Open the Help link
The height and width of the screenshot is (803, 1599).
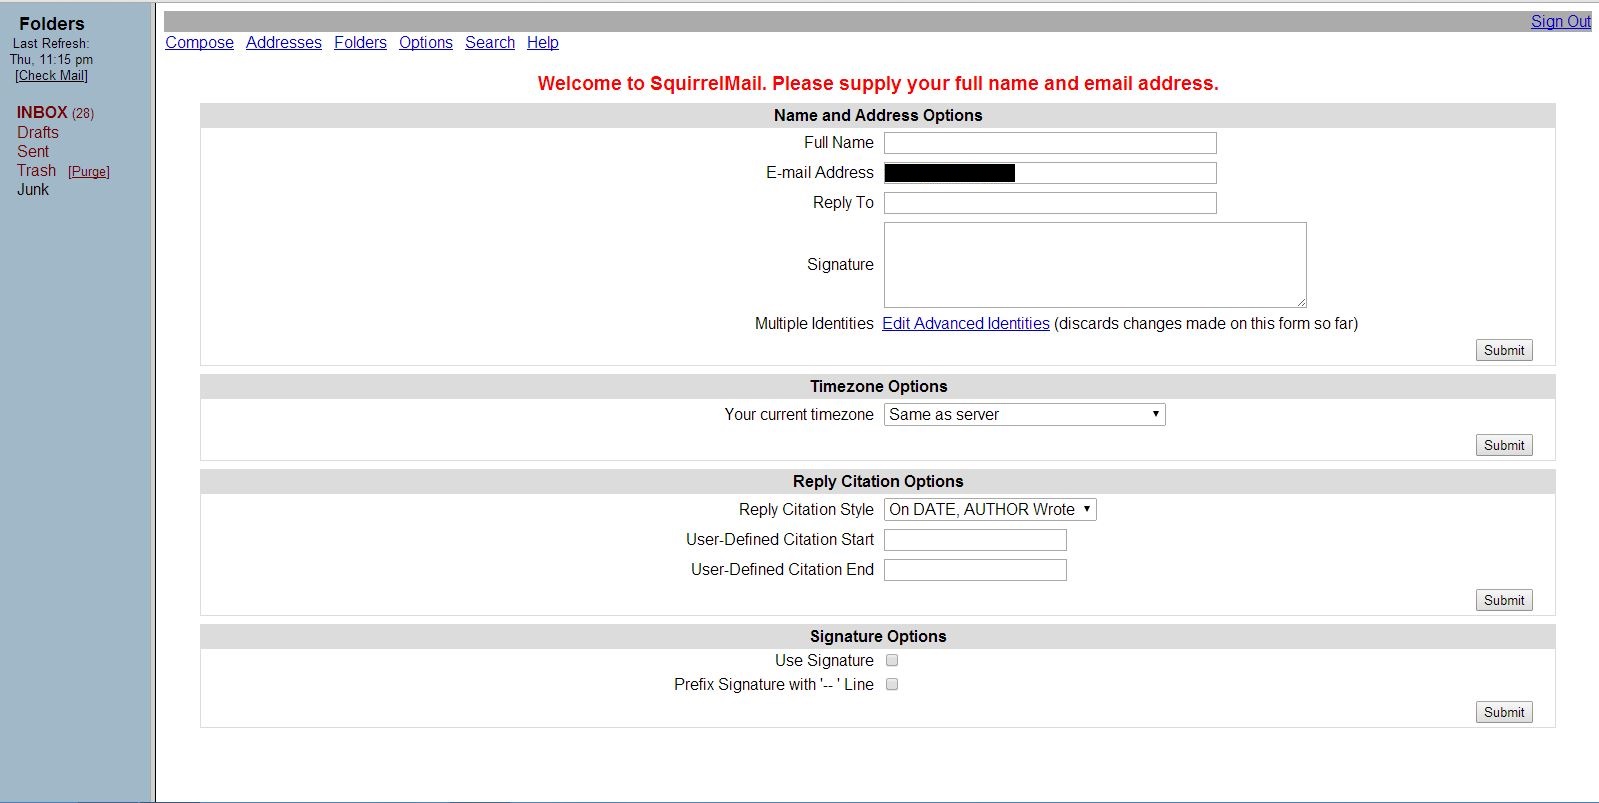[x=543, y=42]
